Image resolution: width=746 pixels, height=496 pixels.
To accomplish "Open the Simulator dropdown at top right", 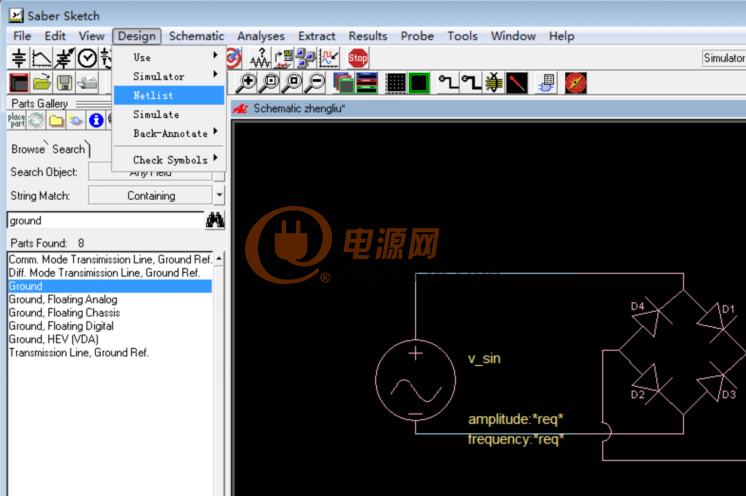I will coord(724,58).
